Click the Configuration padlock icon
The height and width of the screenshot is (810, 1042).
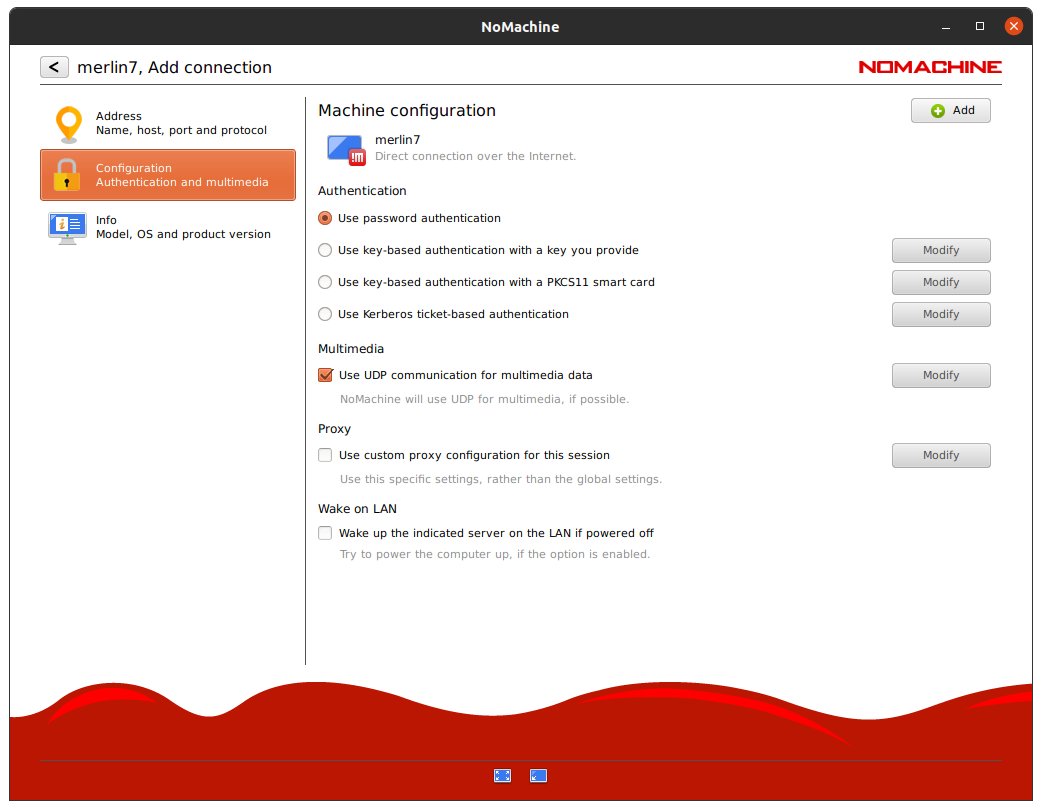click(67, 175)
